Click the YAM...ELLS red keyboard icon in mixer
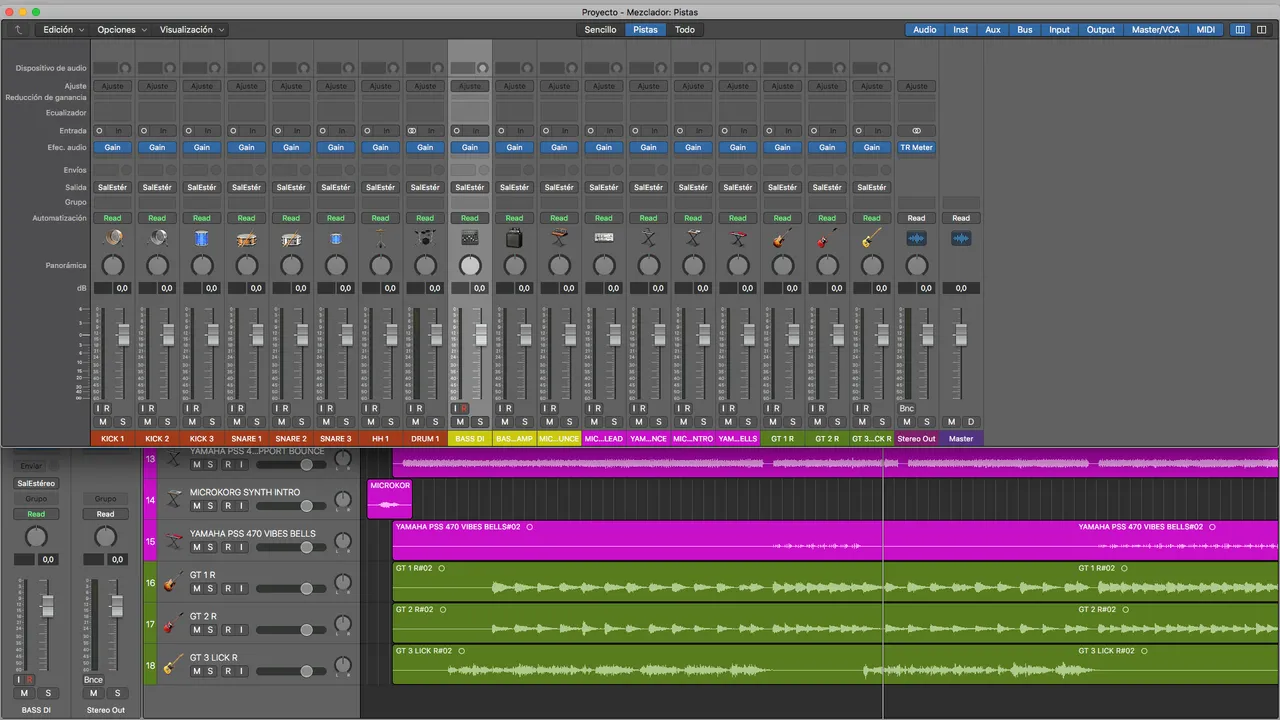 [738, 238]
